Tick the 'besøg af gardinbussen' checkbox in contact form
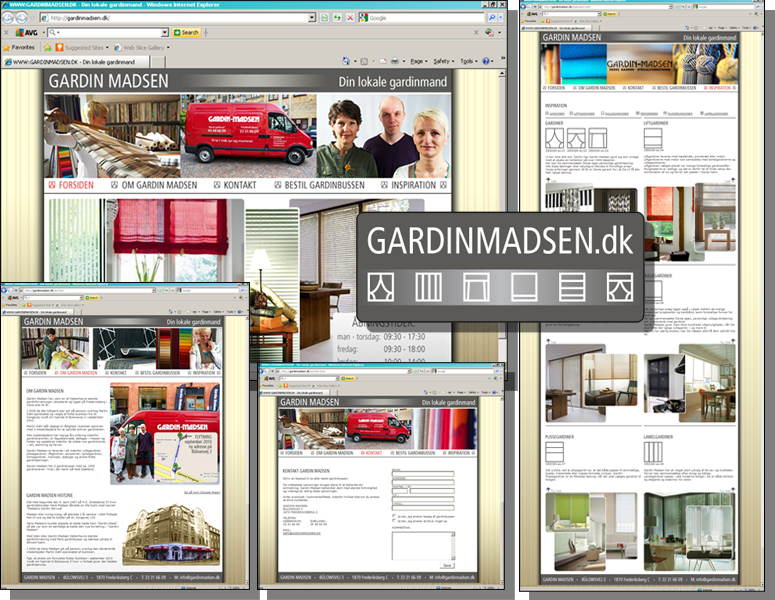 click(394, 514)
